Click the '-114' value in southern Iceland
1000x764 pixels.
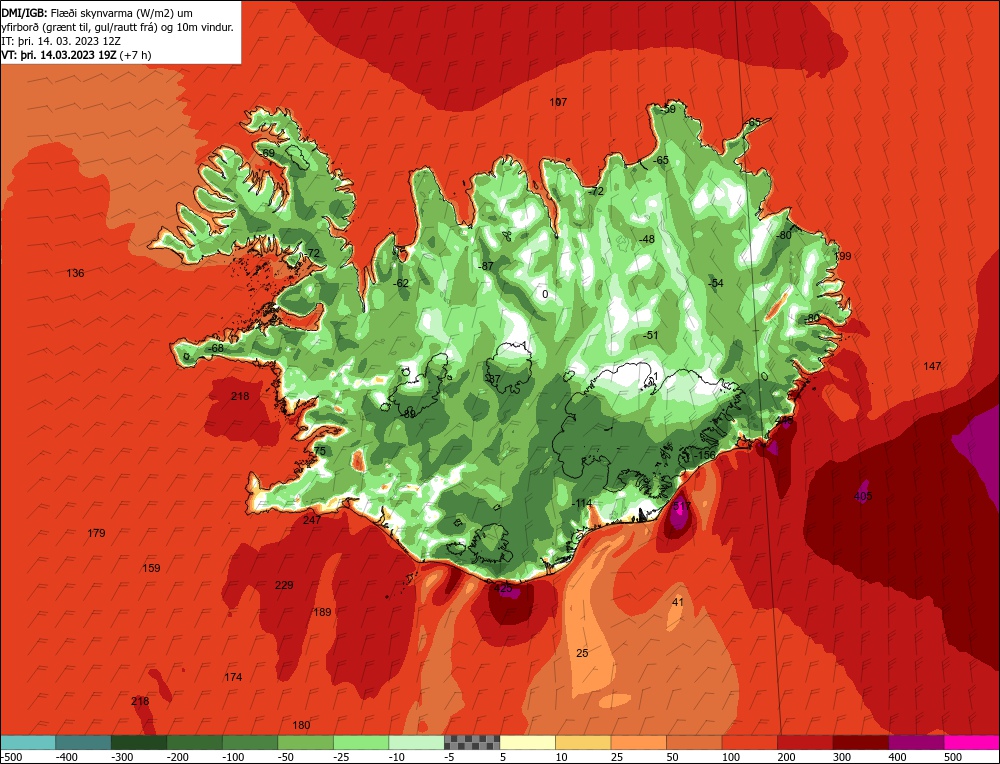point(582,504)
